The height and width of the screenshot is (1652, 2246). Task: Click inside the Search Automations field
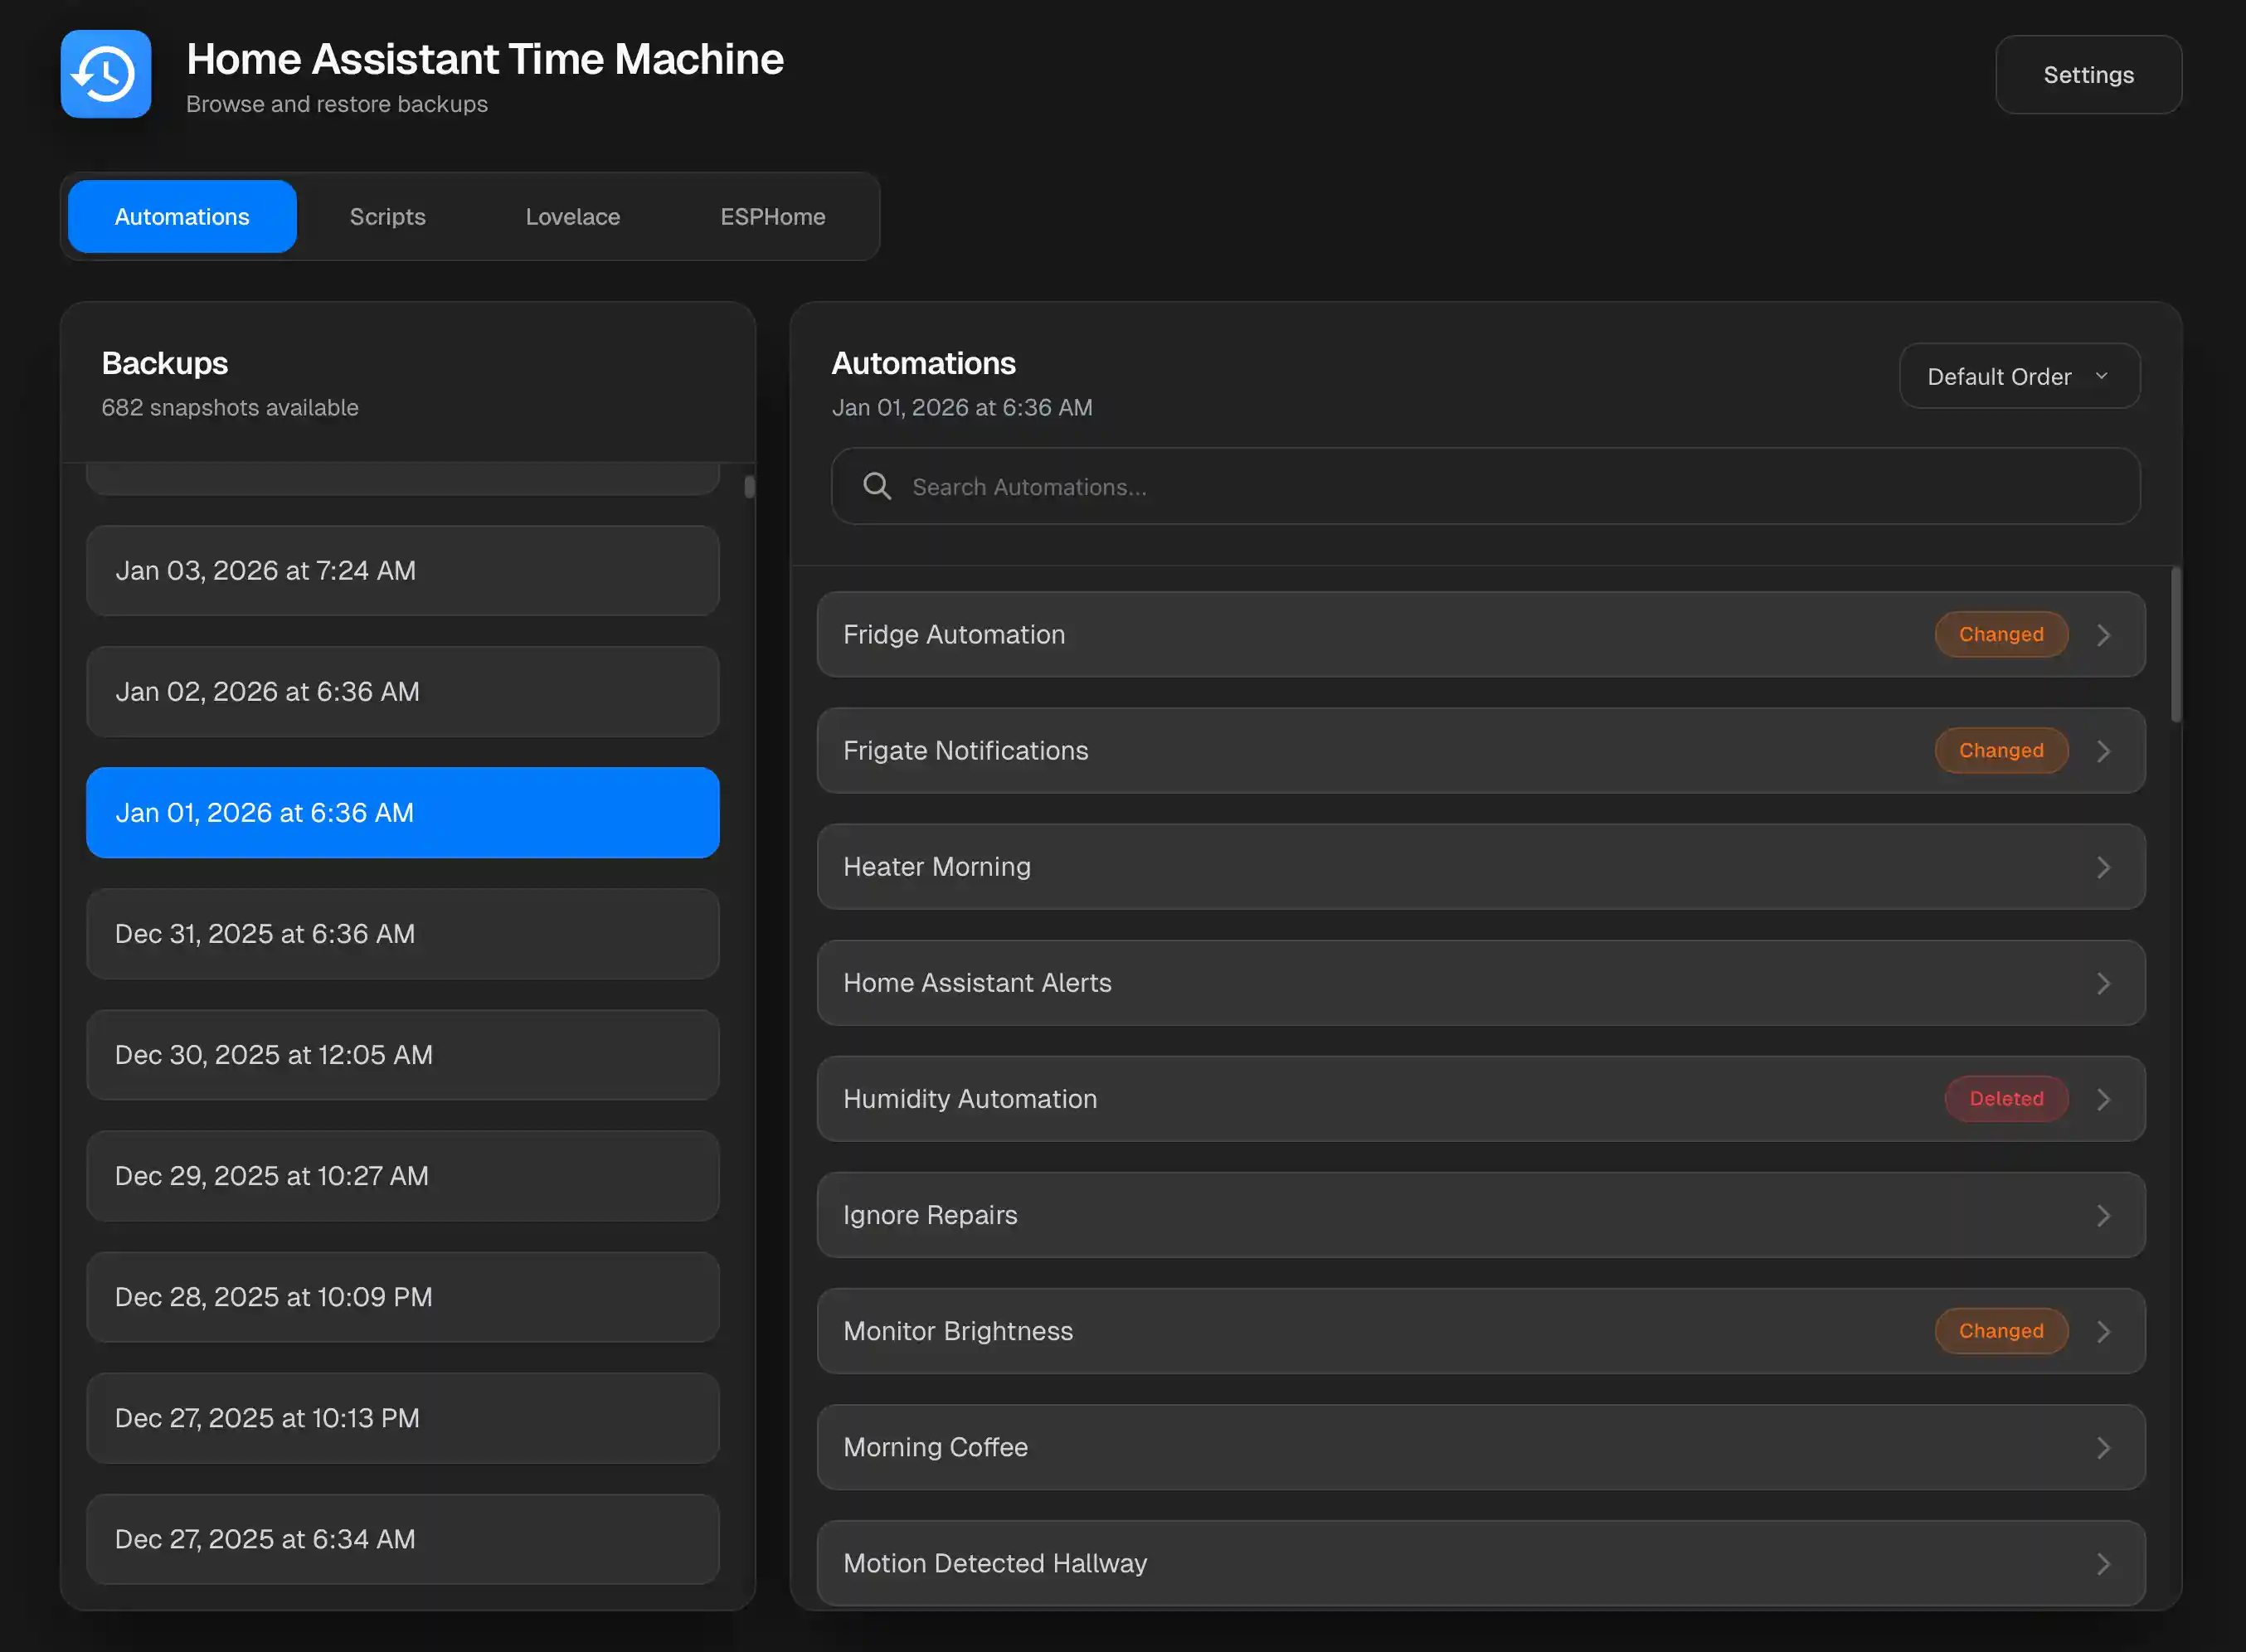point(1400,486)
